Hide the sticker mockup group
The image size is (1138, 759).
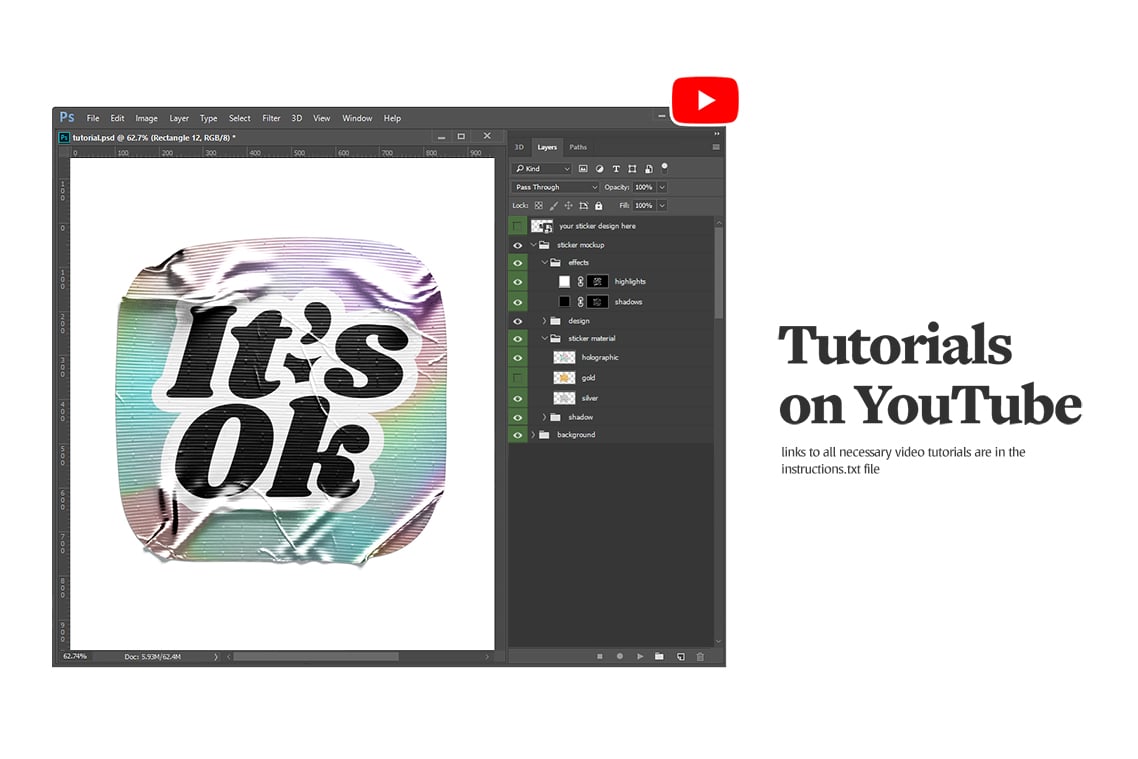[x=518, y=244]
